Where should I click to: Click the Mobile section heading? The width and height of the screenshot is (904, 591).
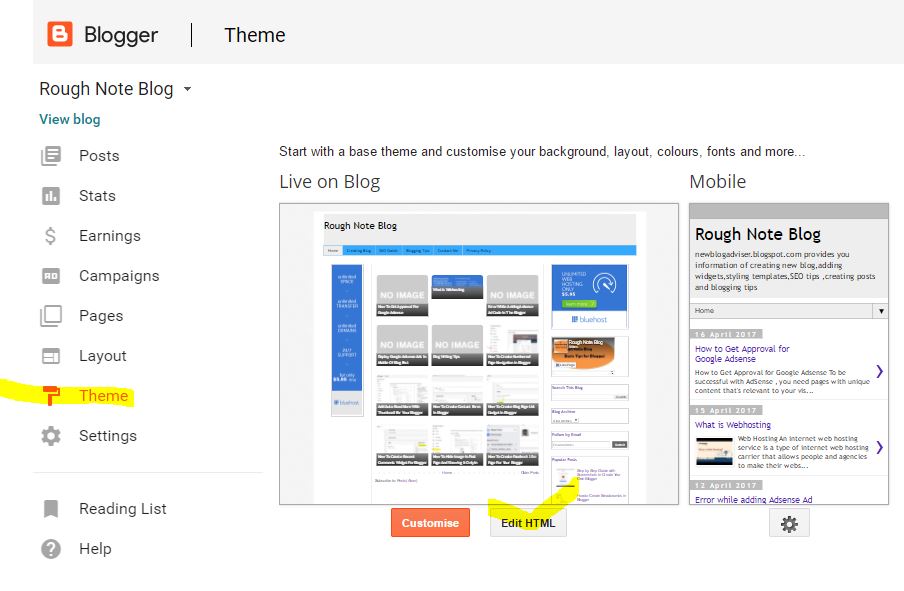718,182
